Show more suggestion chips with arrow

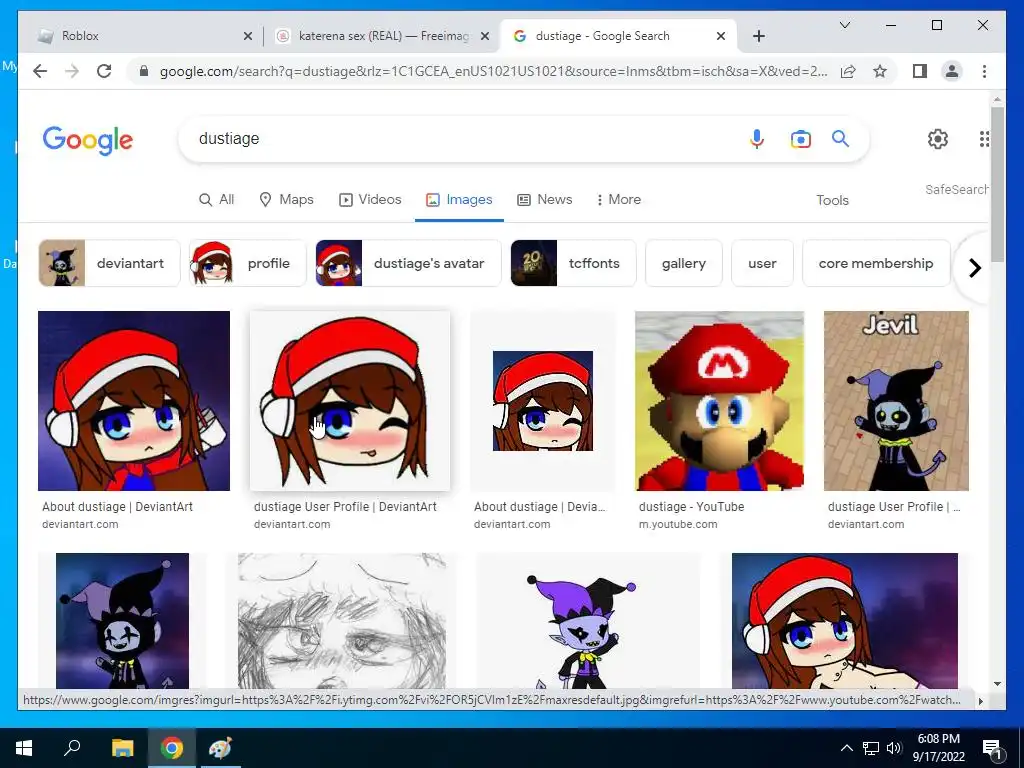(x=974, y=268)
